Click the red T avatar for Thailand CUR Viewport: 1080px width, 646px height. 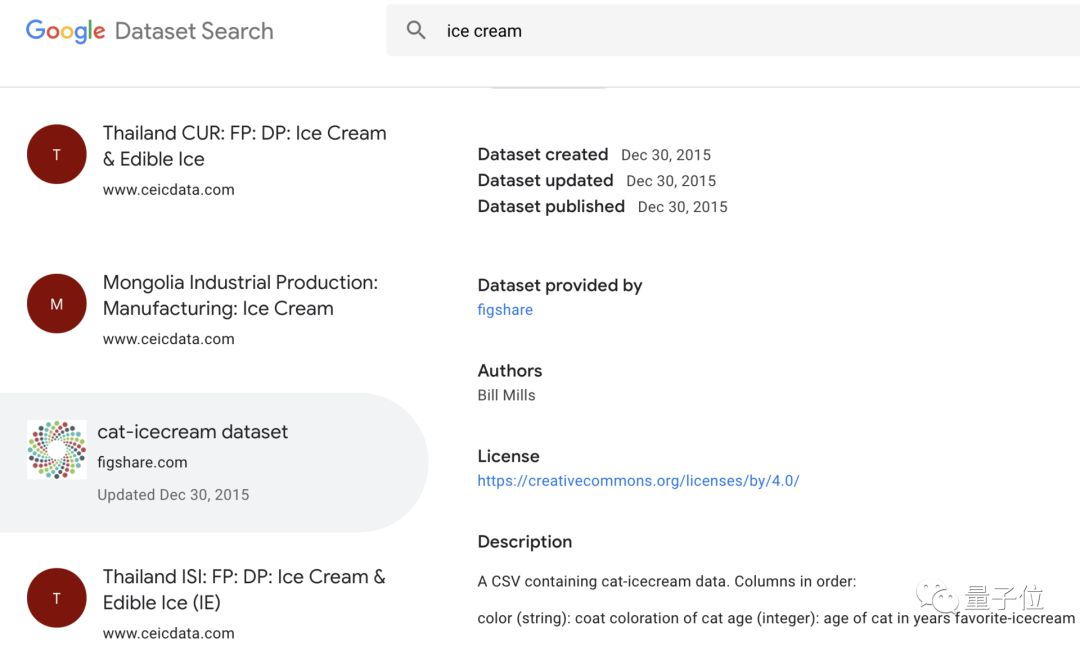point(56,154)
